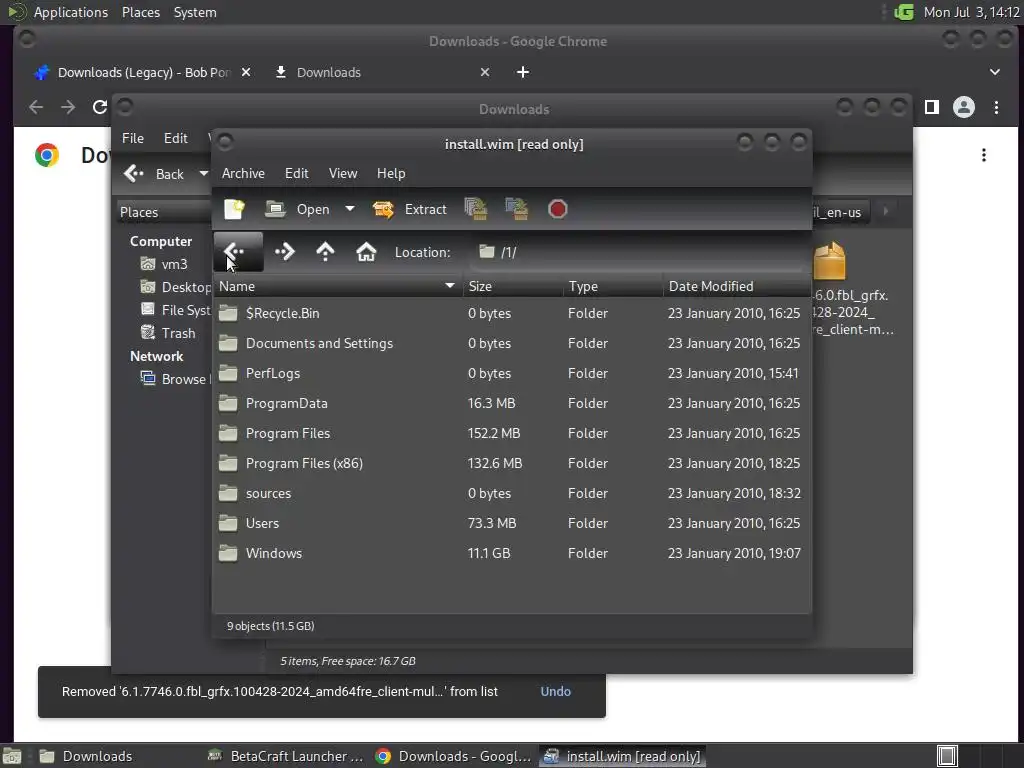Open Desktop in Places sidebar
The width and height of the screenshot is (1024, 768).
pyautogui.click(x=175, y=287)
